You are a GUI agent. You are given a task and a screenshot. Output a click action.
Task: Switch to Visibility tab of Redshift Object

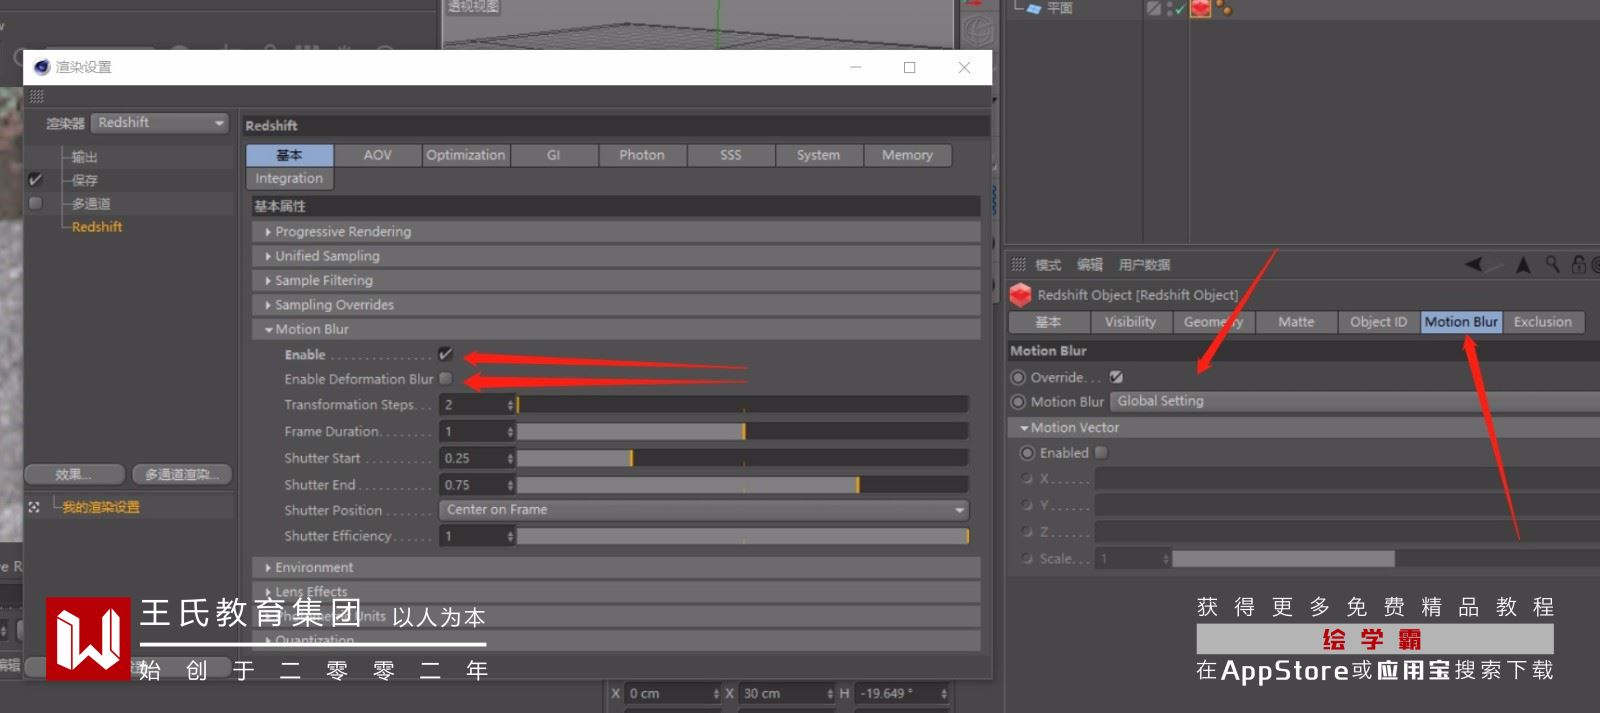1130,322
